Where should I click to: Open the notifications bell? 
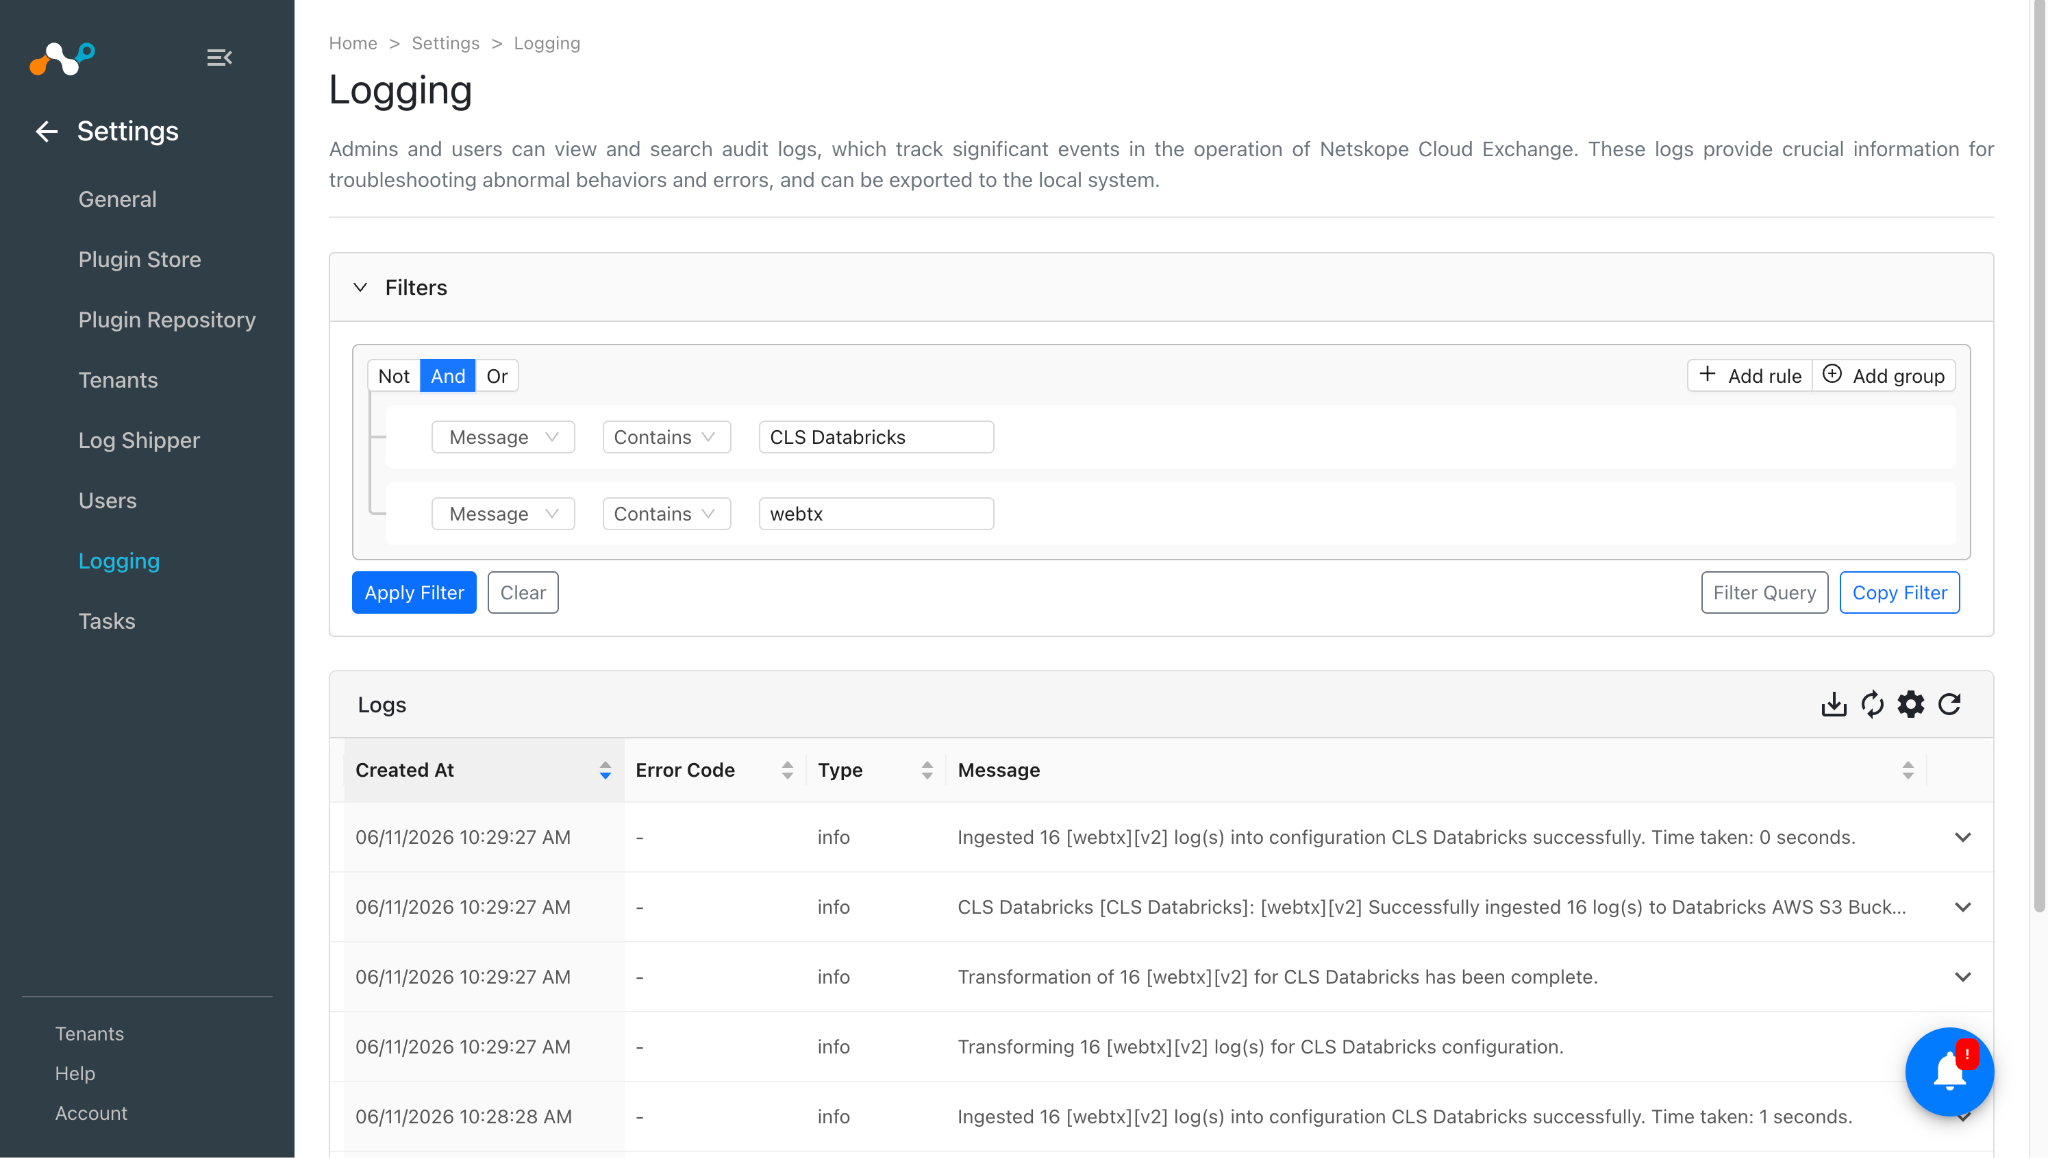click(x=1949, y=1071)
